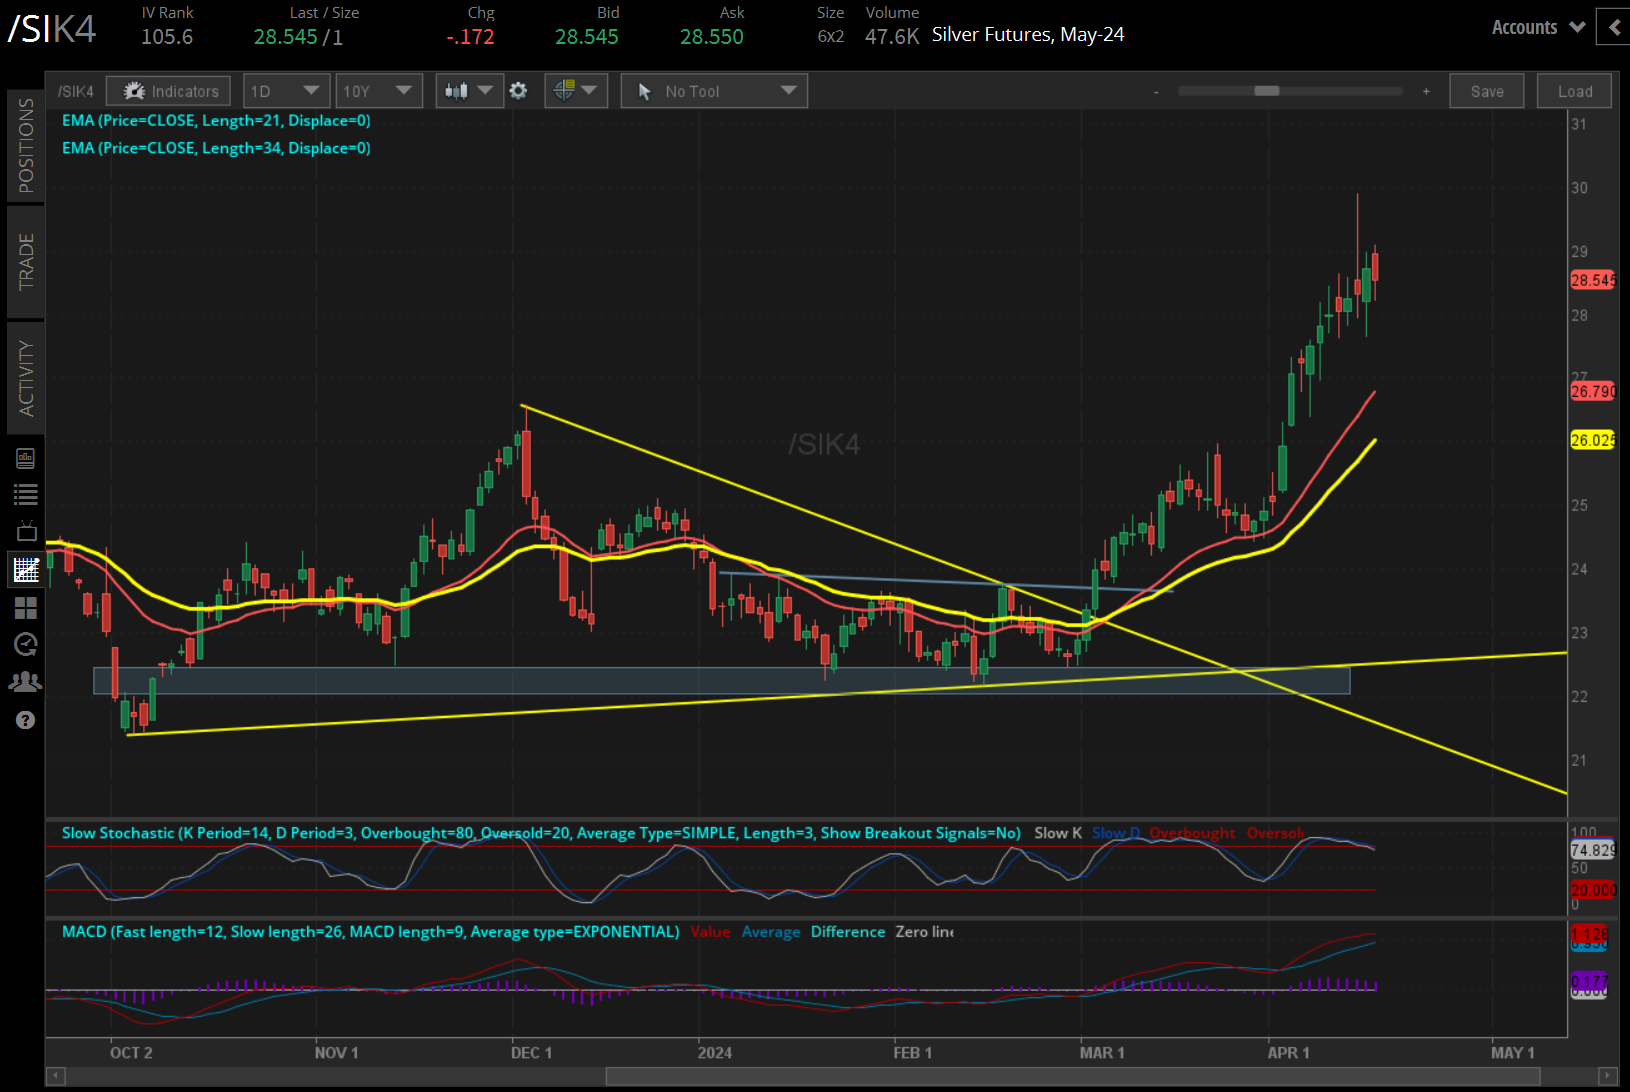Viewport: 1630px width, 1092px height.
Task: Click the last price 28.545 value
Action: tap(285, 37)
